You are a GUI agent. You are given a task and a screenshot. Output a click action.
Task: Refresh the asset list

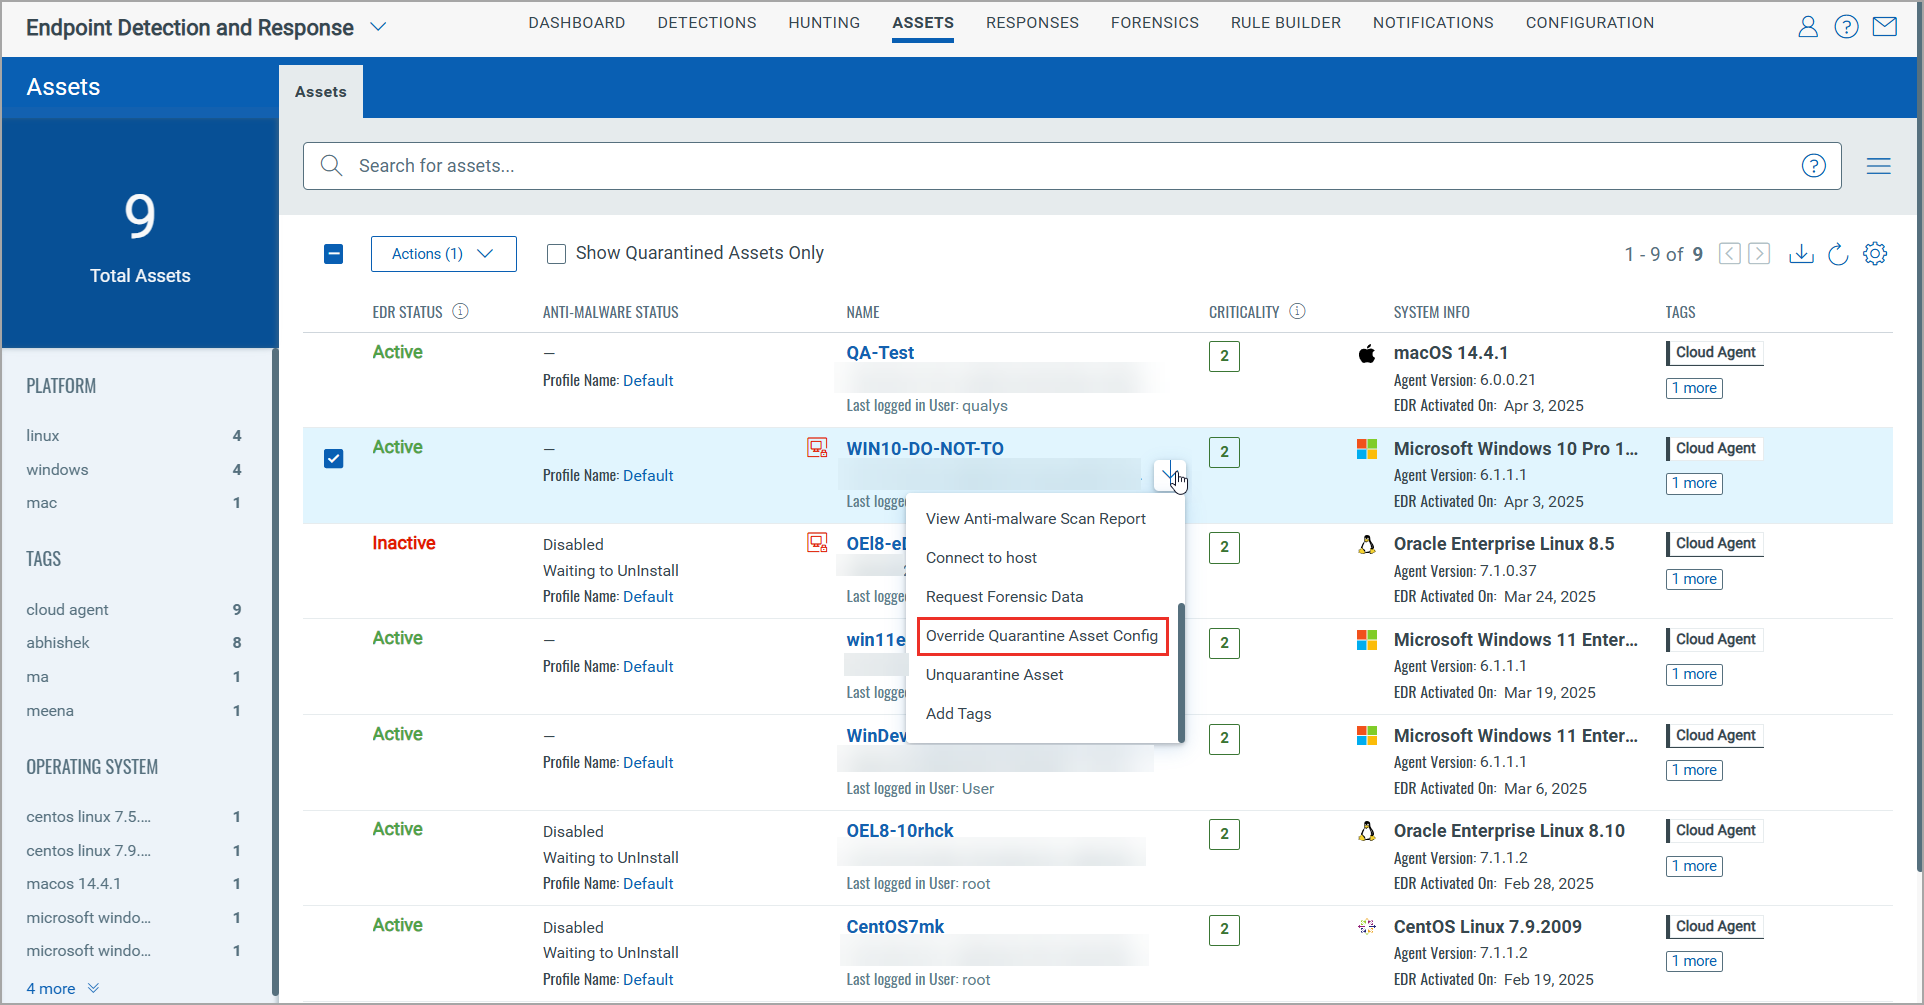[1838, 254]
